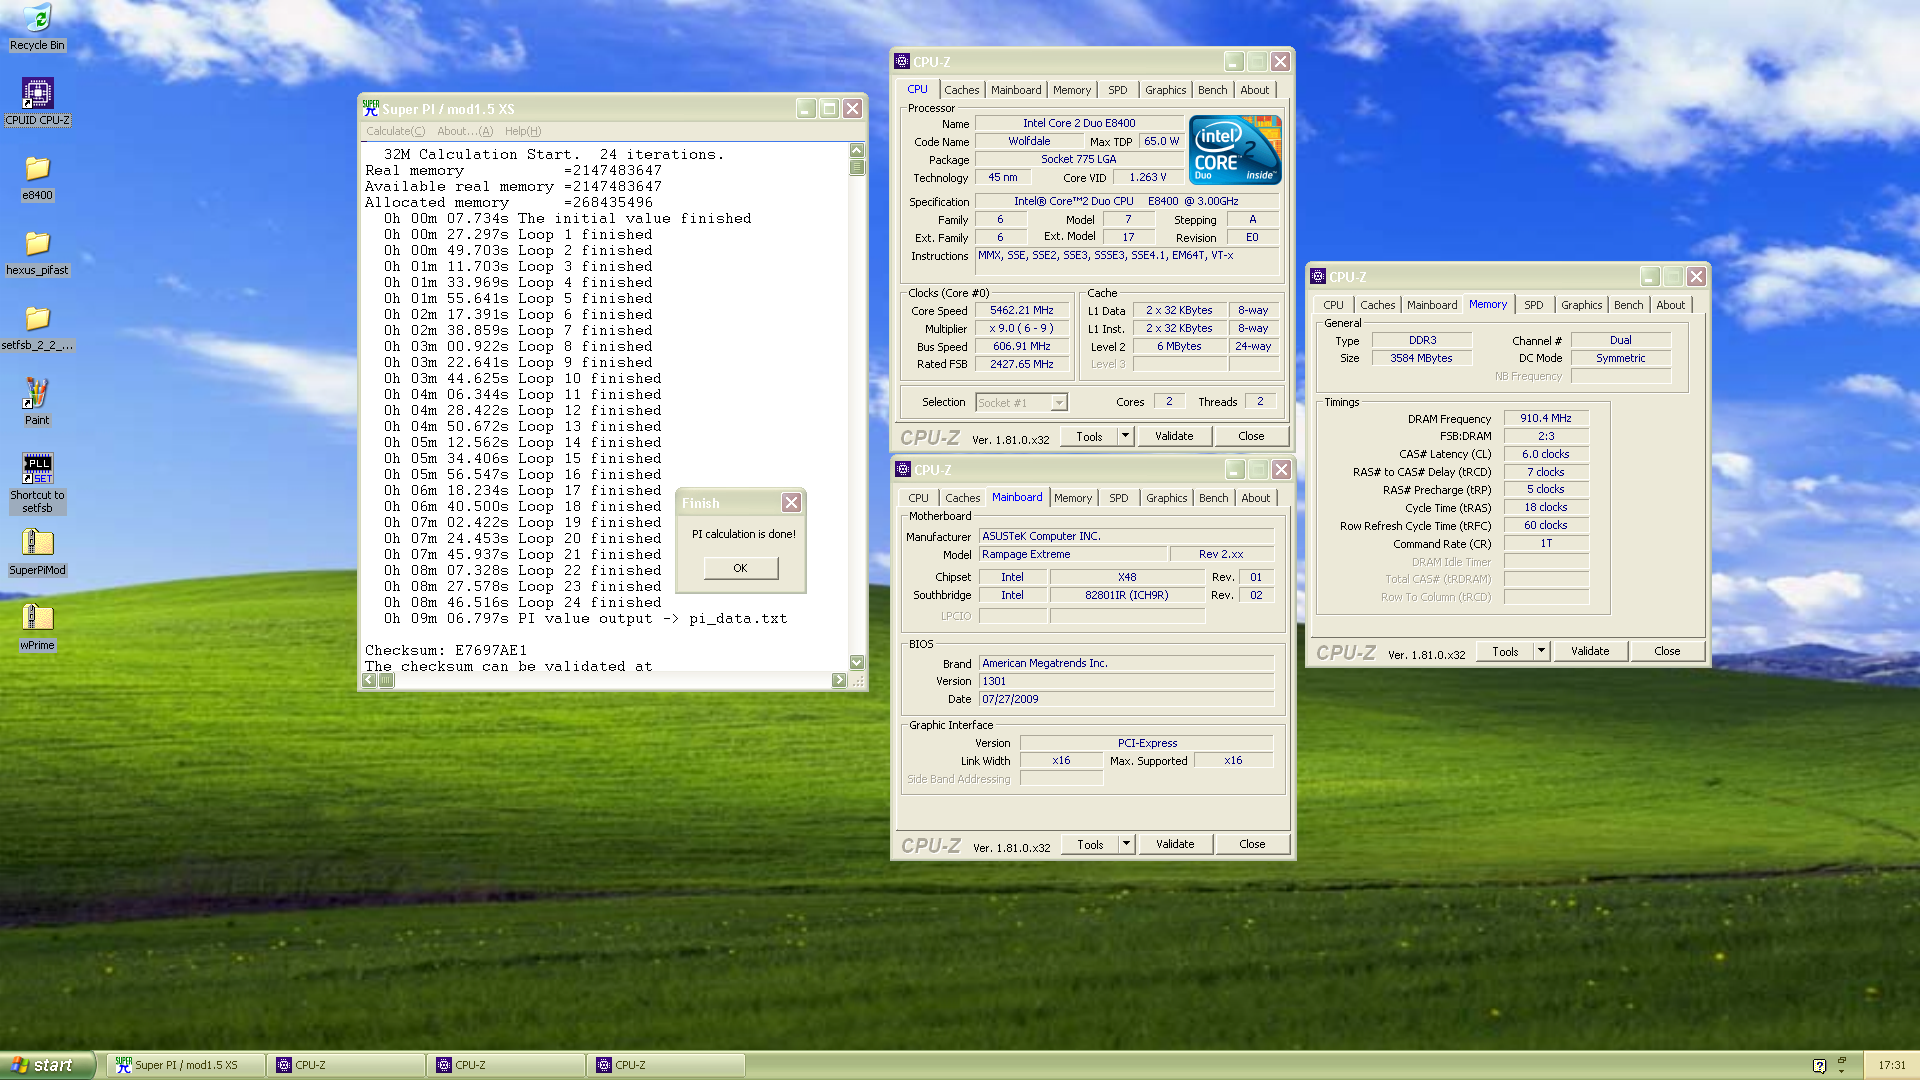
Task: Select the SuperPiMod archive icon
Action: click(x=37, y=552)
